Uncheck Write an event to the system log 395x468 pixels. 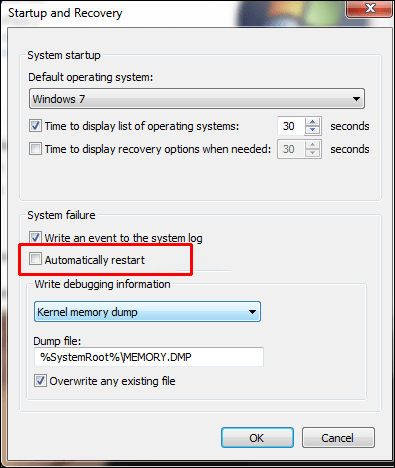[35, 238]
